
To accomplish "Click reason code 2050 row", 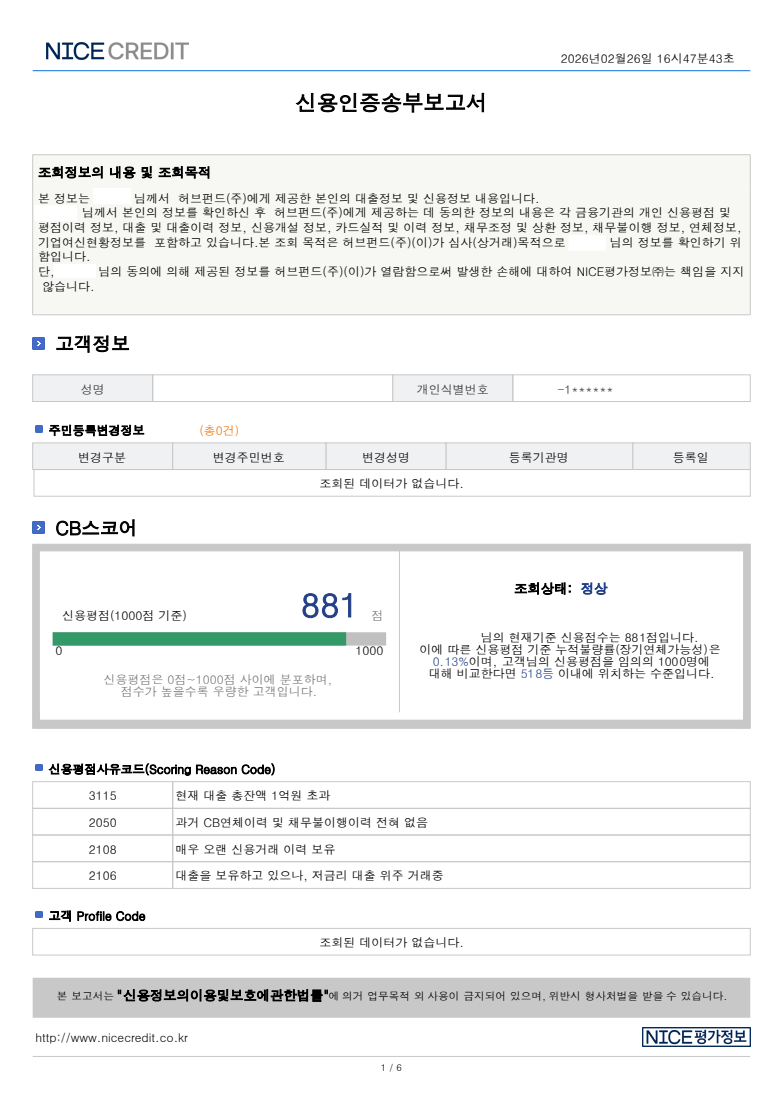I will click(x=390, y=823).
